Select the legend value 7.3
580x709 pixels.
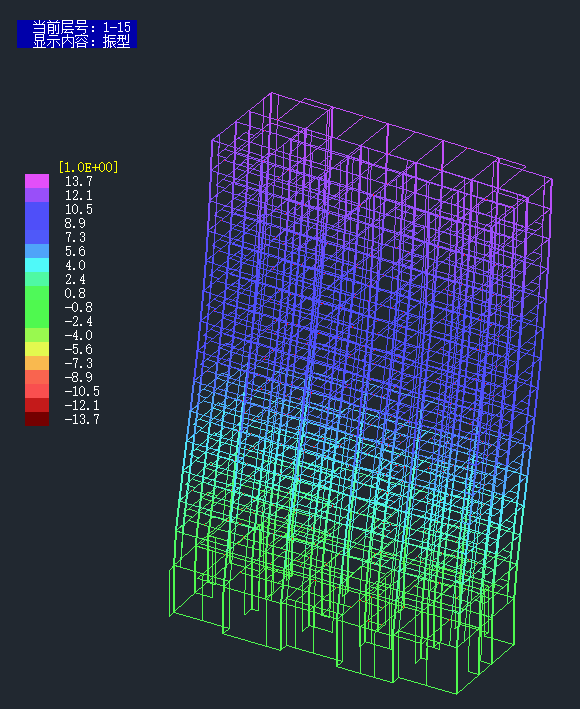[75, 237]
